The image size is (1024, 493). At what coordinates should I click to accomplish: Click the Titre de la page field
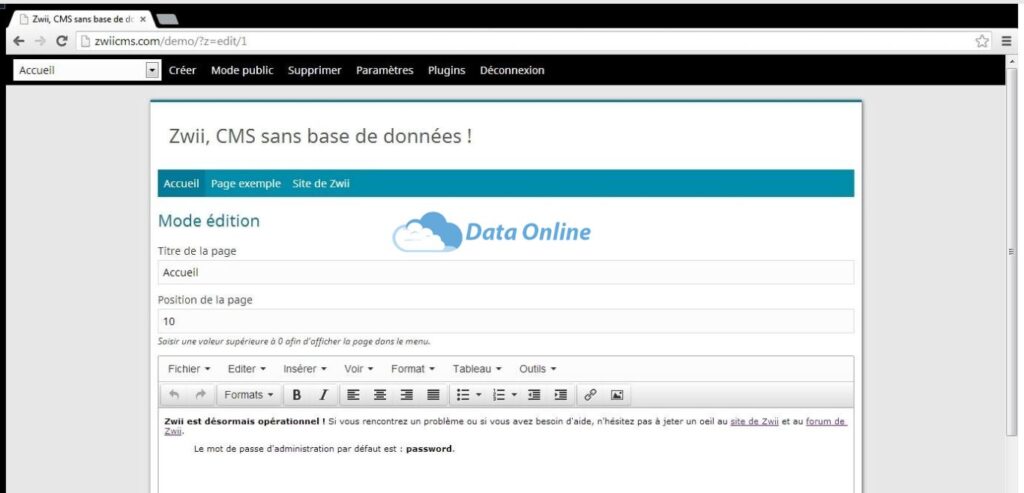(505, 272)
